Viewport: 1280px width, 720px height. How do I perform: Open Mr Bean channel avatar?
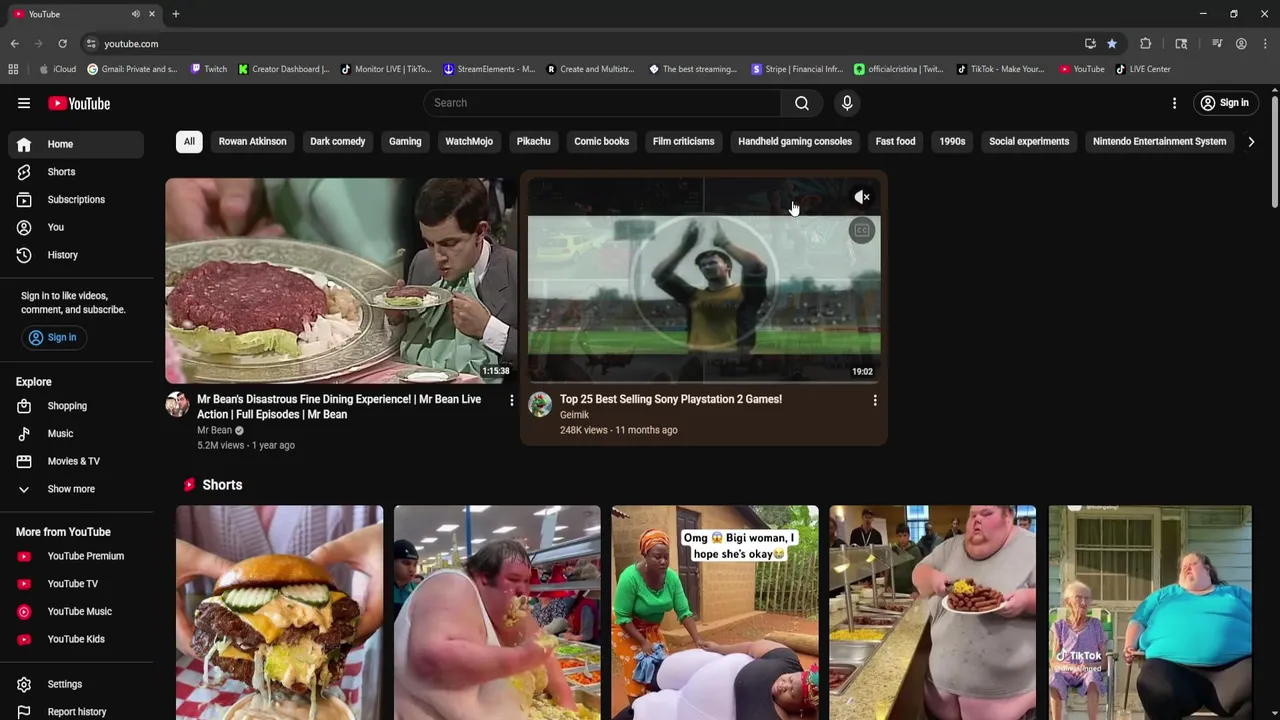[x=177, y=404]
